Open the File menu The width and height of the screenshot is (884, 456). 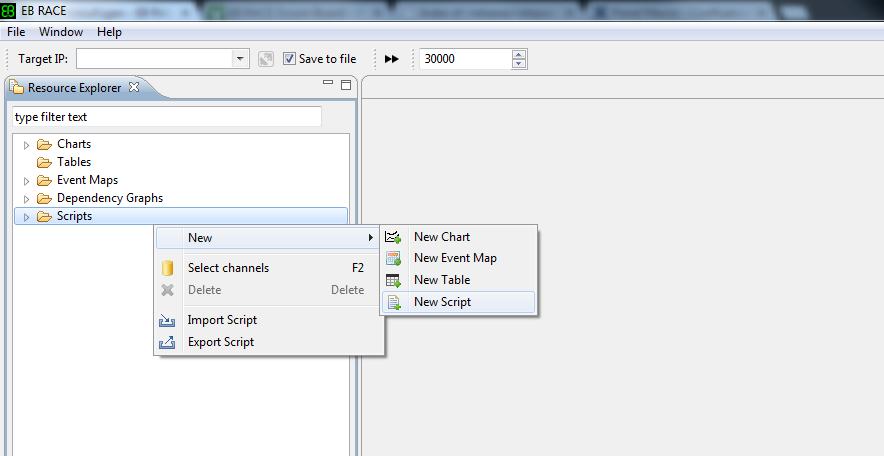[x=16, y=32]
